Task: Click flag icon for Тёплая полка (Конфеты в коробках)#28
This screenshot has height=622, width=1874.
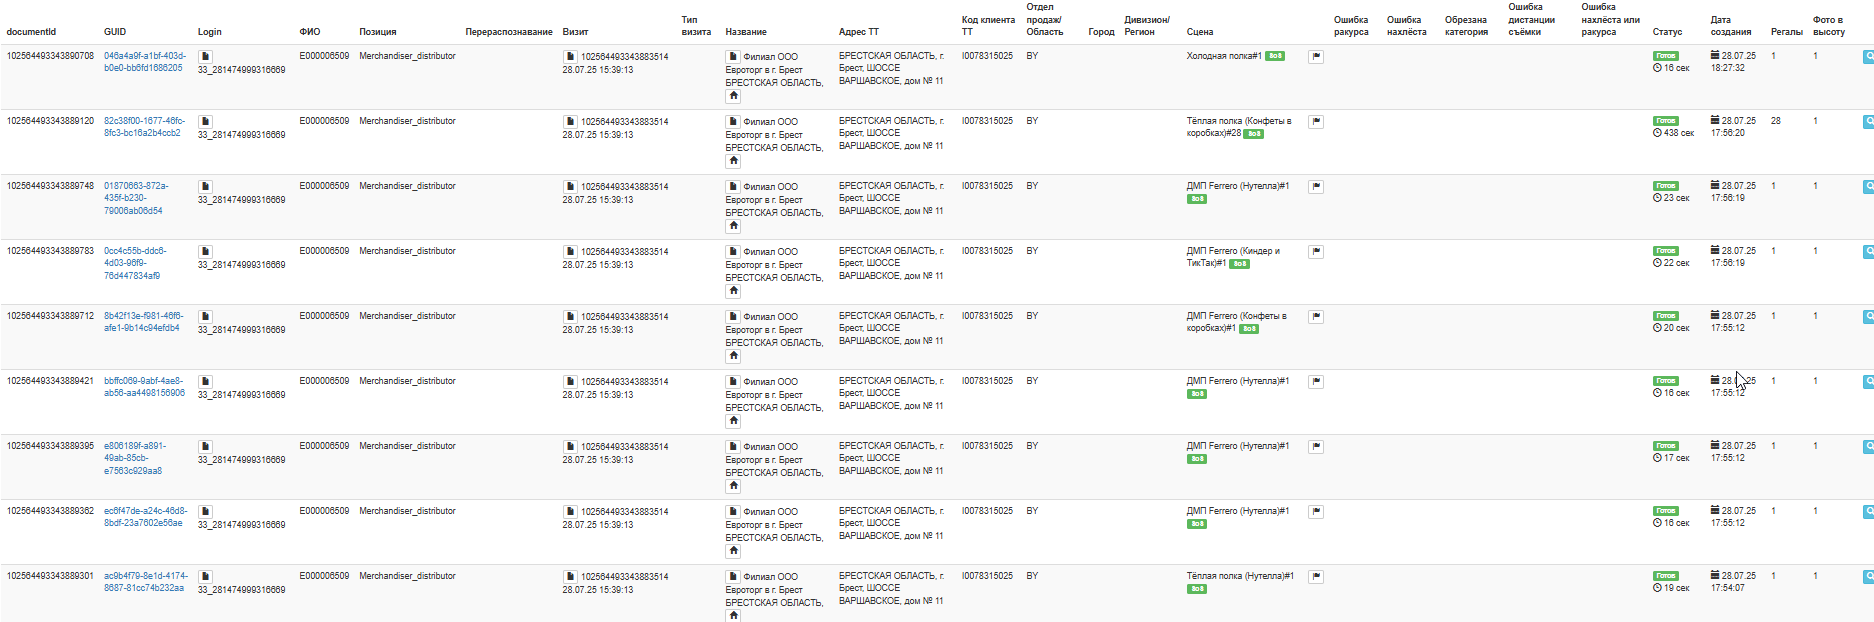Action: [1316, 122]
